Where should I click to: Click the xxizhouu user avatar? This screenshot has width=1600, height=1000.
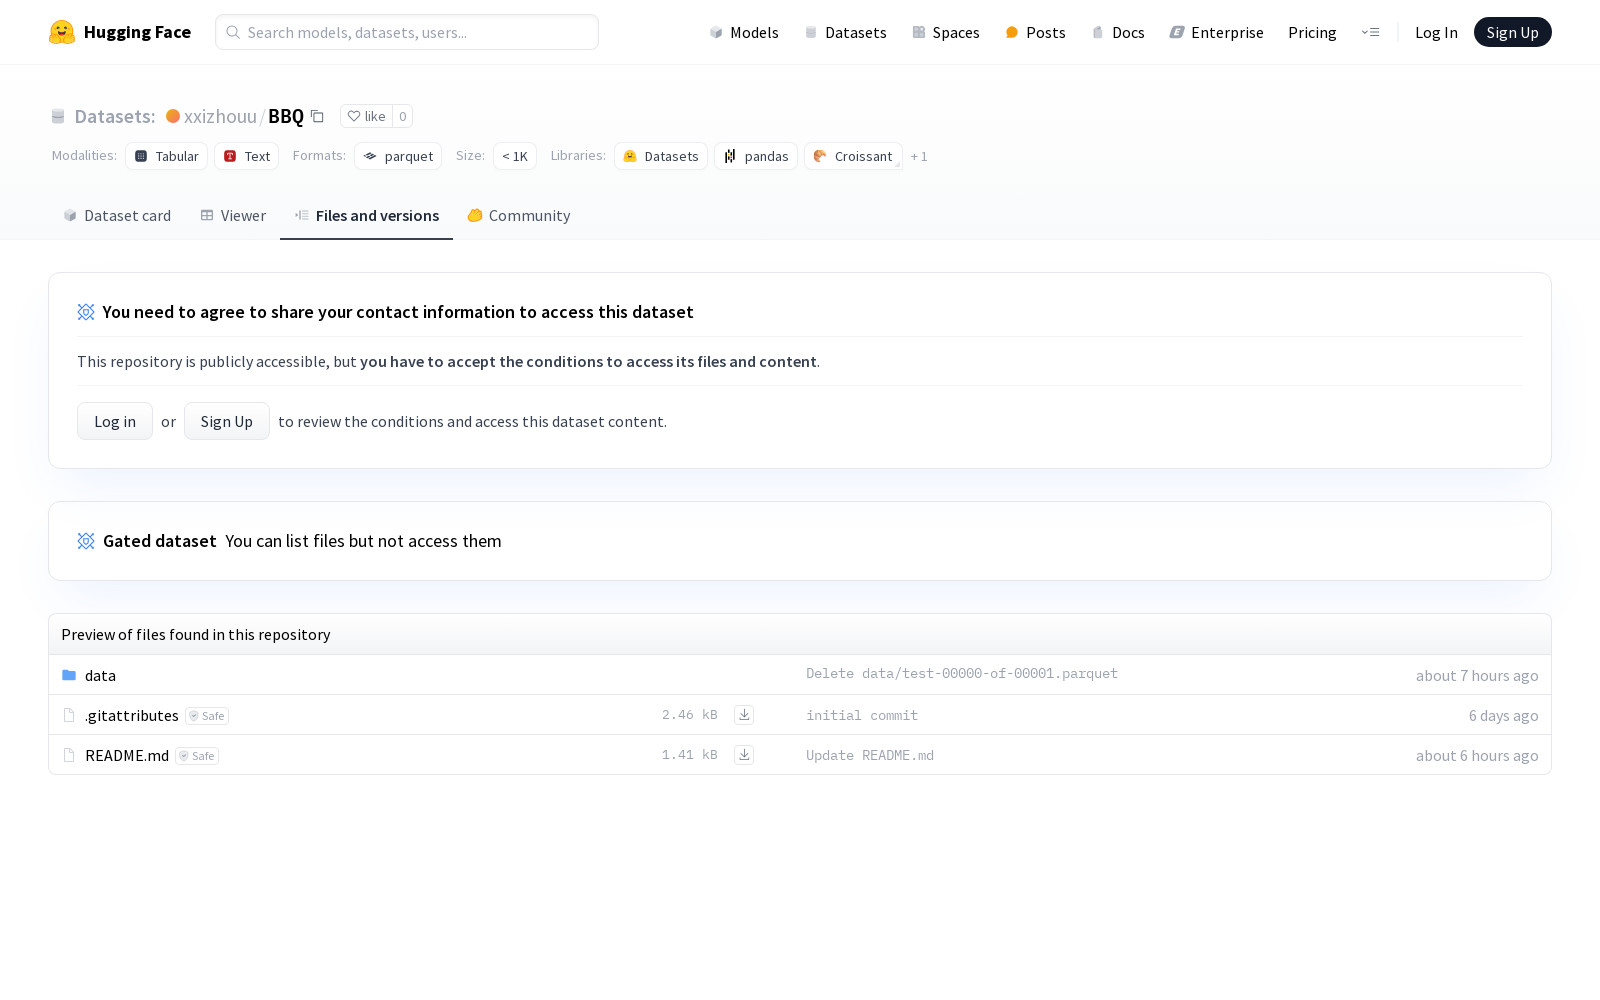(173, 116)
